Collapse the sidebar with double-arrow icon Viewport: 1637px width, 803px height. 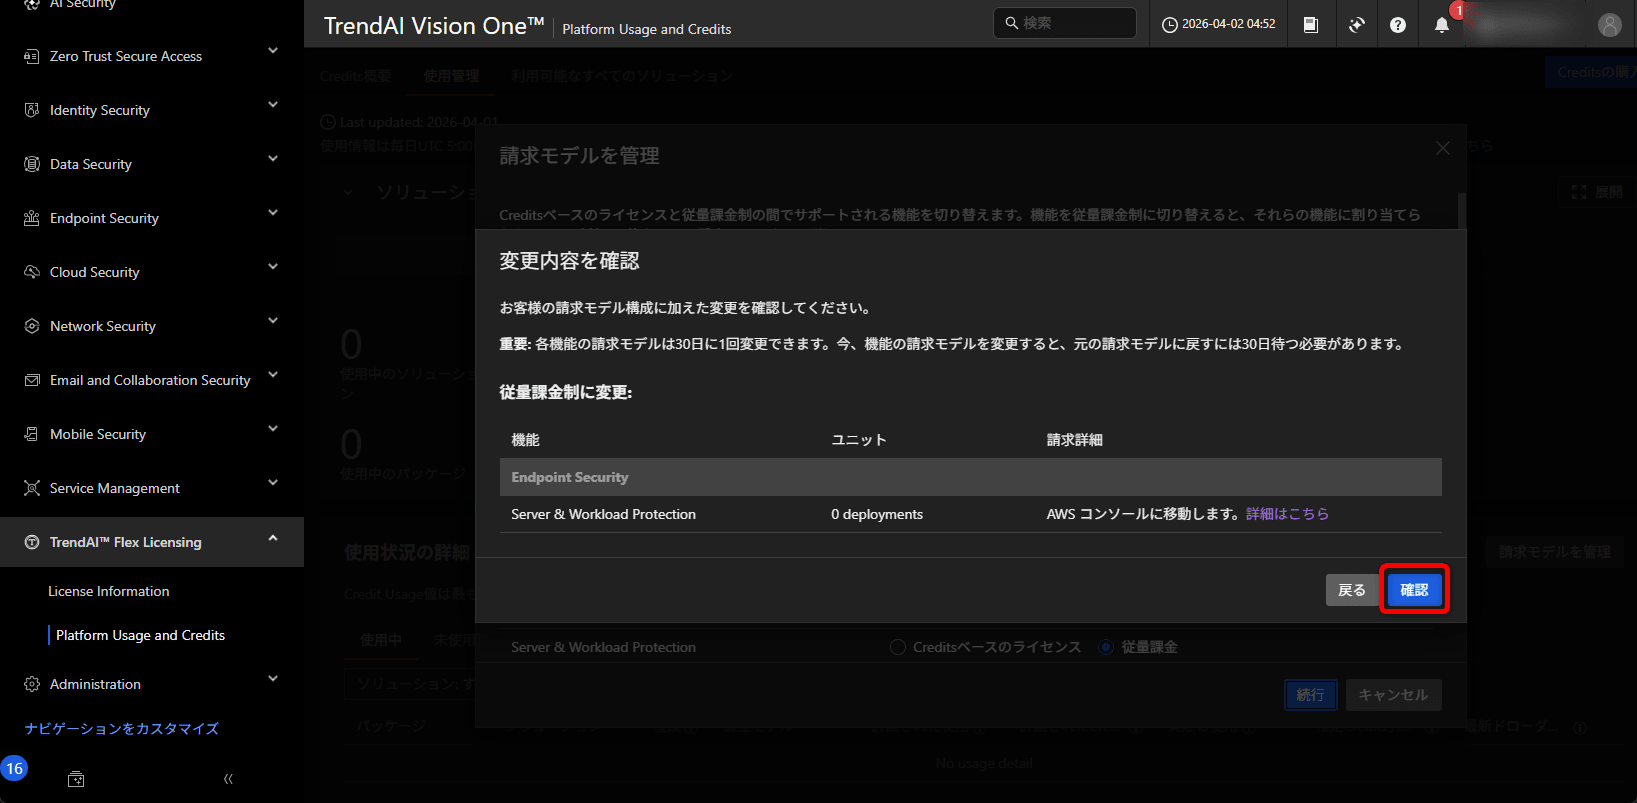(x=228, y=779)
